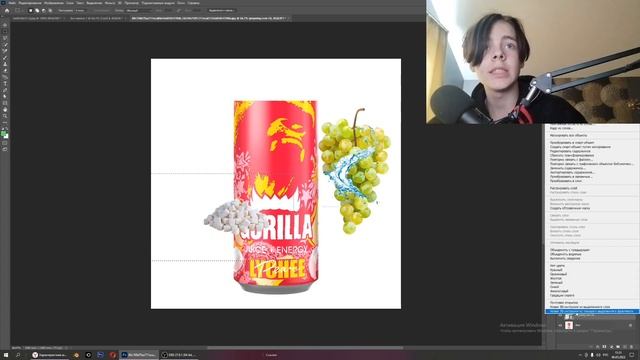Select the Hand tool
This screenshot has height=360, width=640.
coord(5,109)
